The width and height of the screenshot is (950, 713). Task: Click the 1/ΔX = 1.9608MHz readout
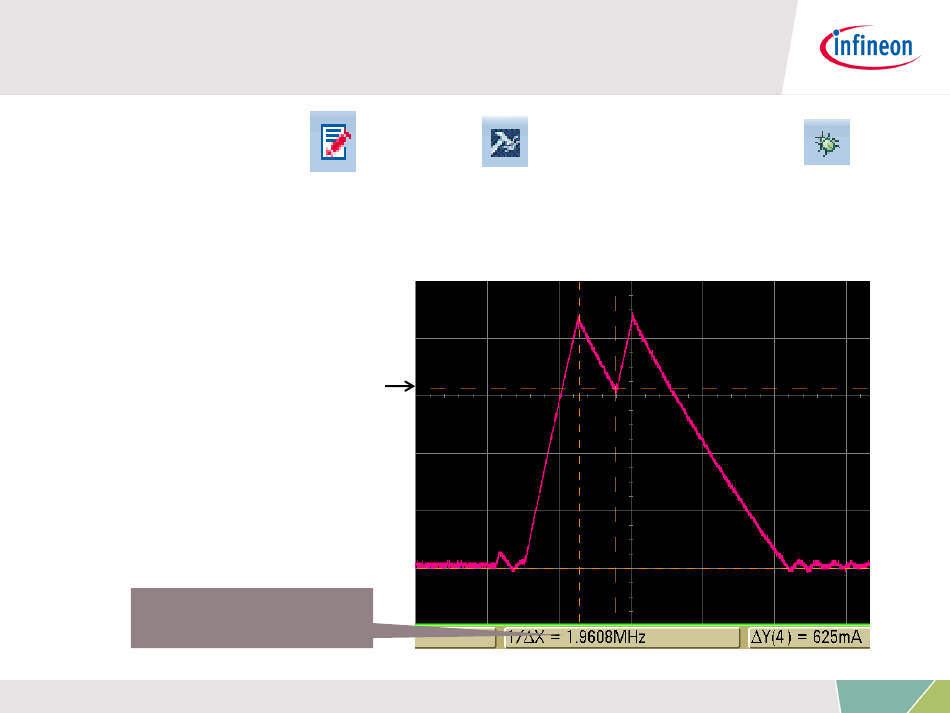(622, 637)
